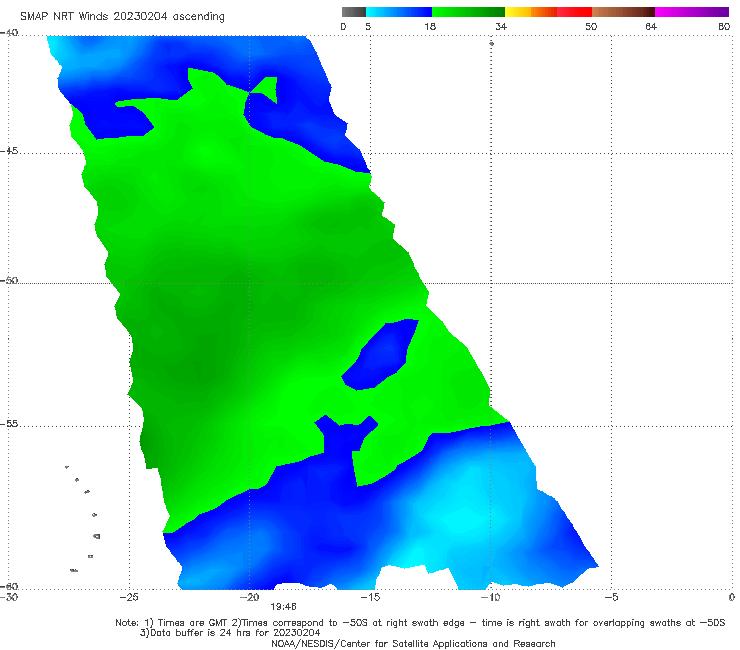This screenshot has height=650, width=740.
Task: Click the longitude axis label "-25"
Action: [129, 598]
